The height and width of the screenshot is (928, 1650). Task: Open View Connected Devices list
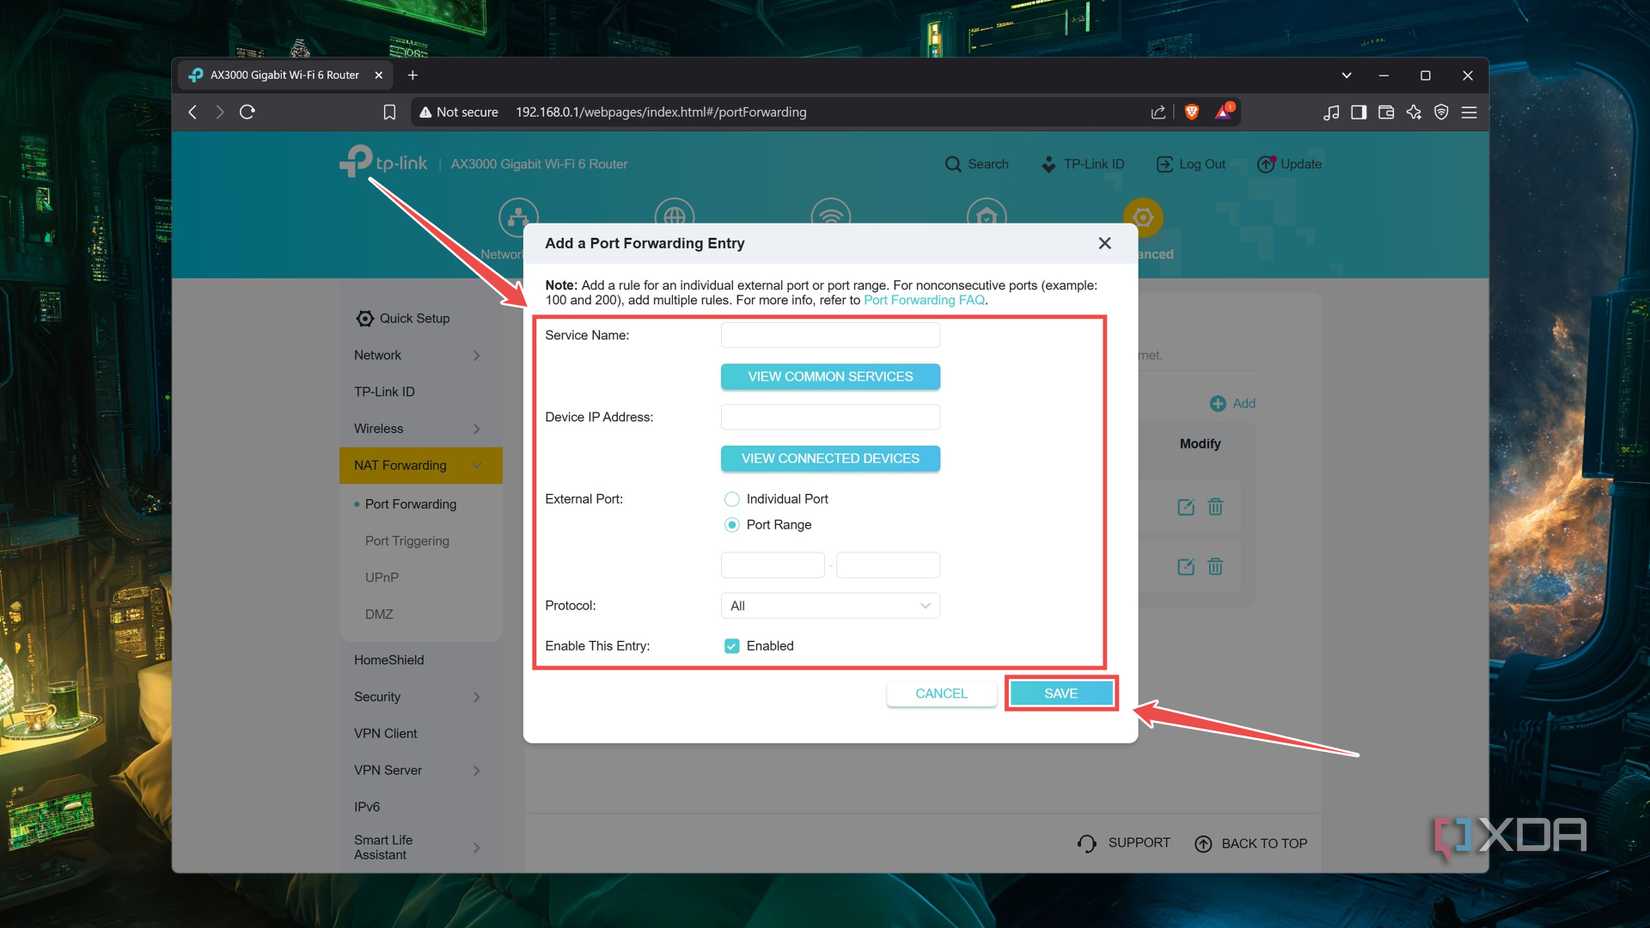(x=830, y=458)
